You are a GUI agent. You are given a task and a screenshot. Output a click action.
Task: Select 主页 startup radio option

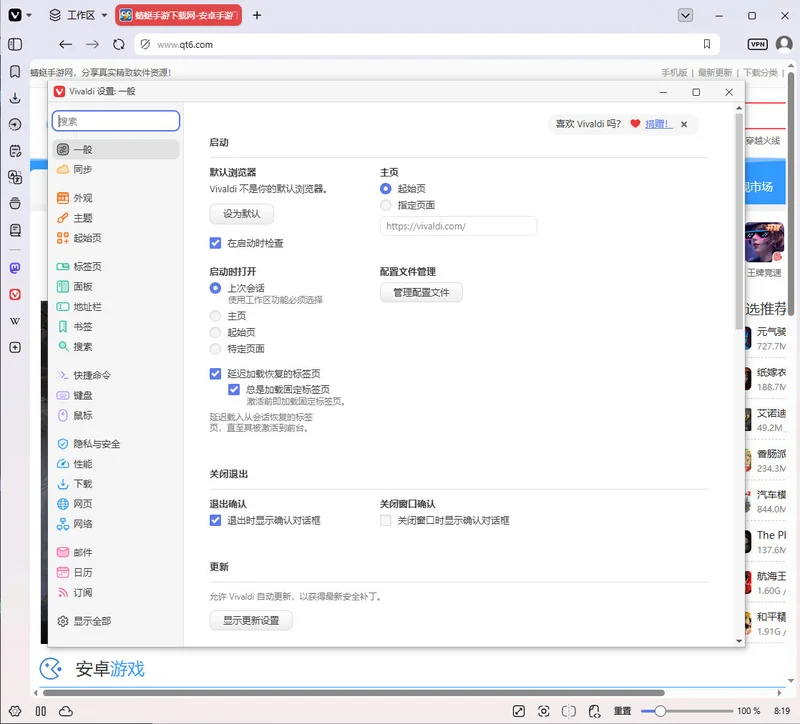click(215, 316)
